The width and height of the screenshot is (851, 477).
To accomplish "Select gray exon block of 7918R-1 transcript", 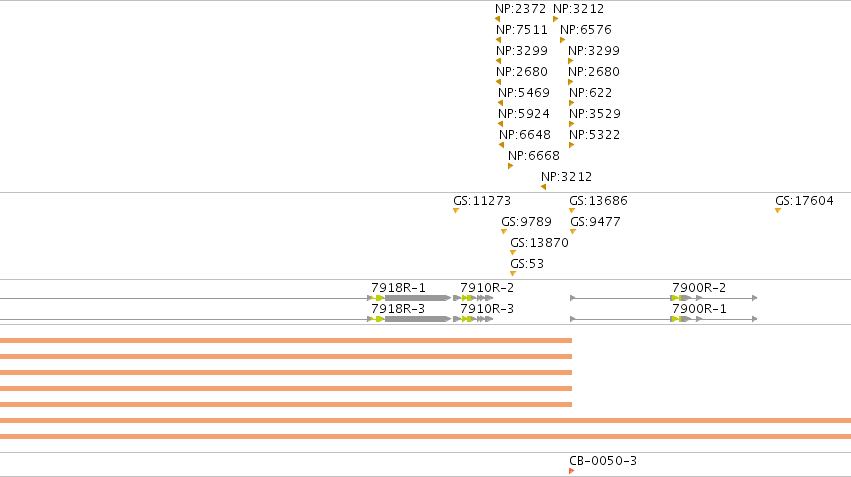I will tap(416, 298).
